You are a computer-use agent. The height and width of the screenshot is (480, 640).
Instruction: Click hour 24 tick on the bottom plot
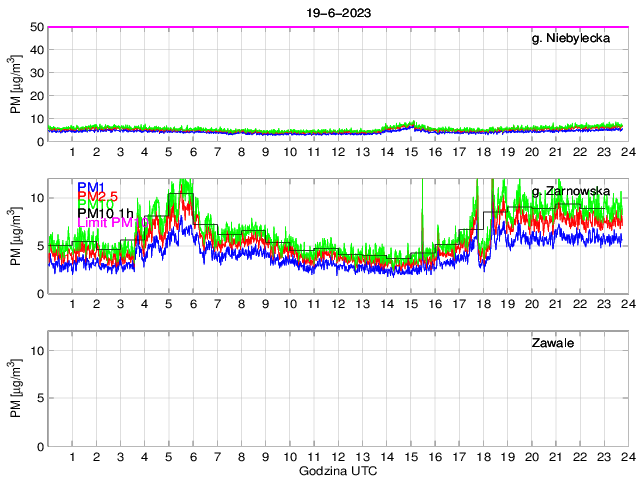pyautogui.click(x=625, y=456)
